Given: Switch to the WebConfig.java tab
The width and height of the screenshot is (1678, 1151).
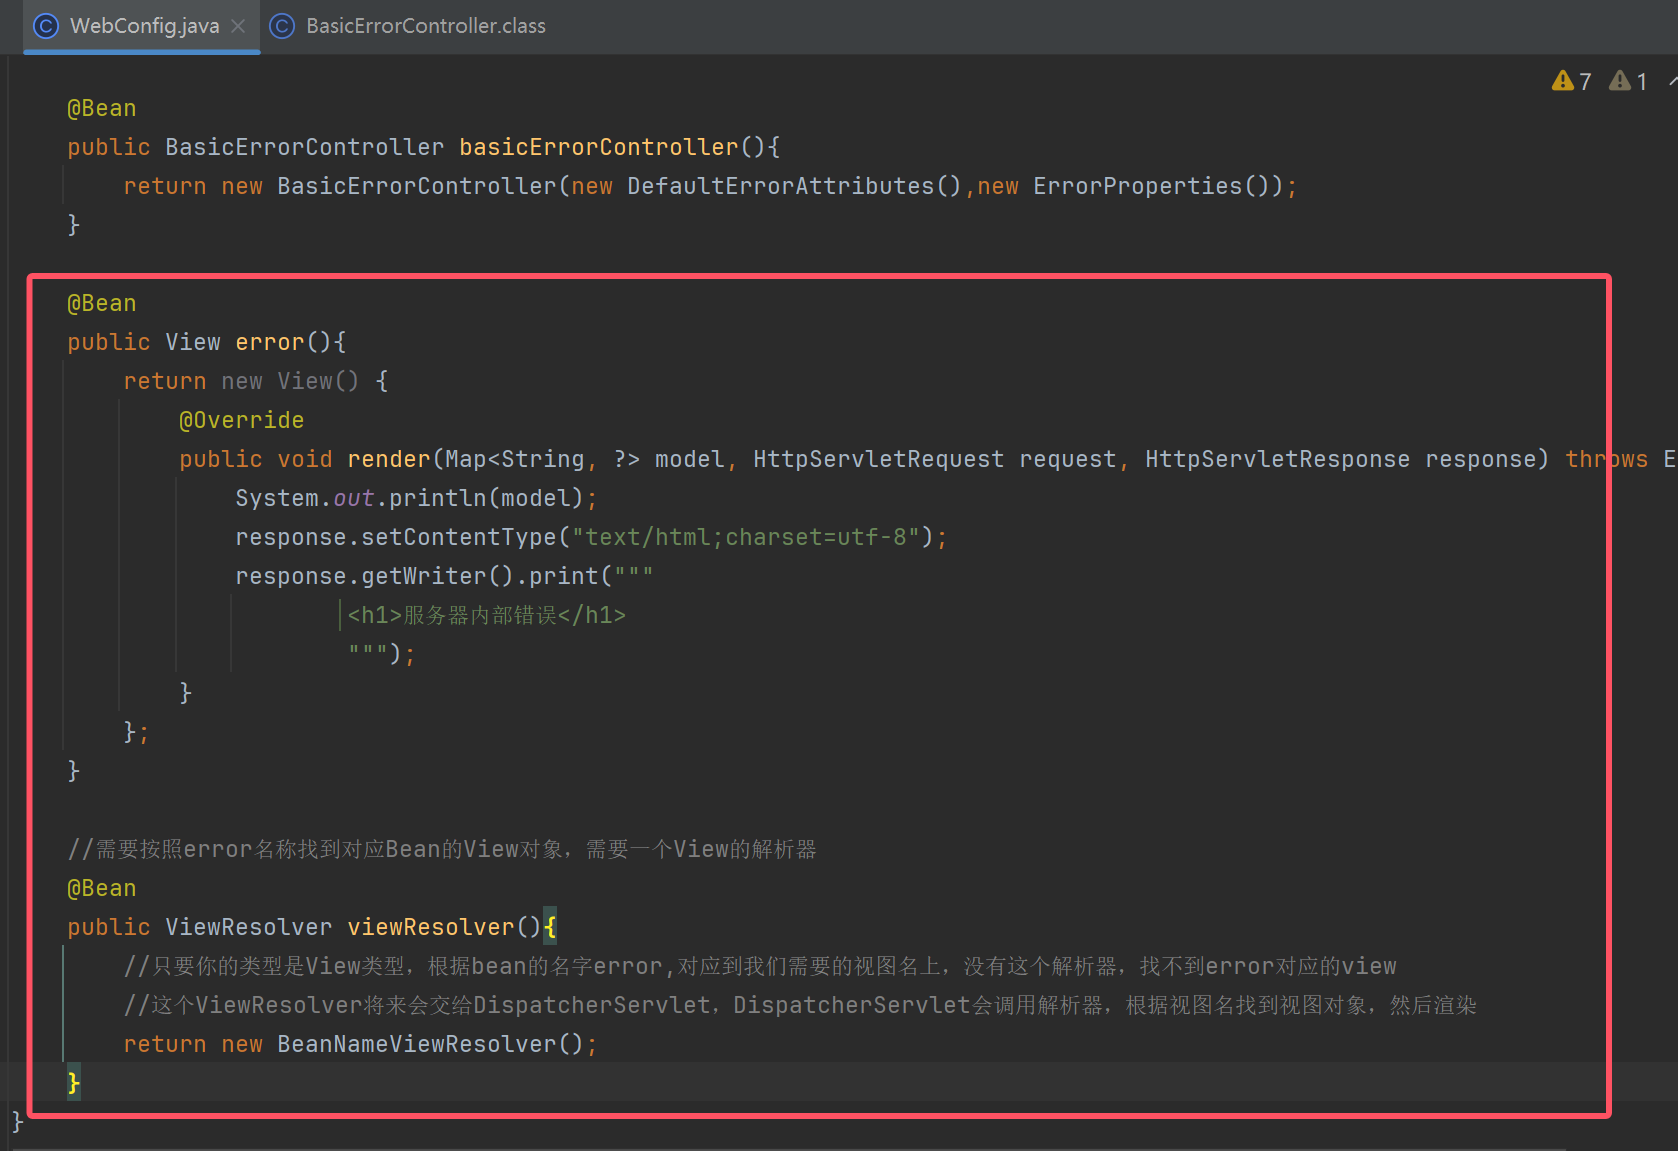Looking at the screenshot, I should [x=144, y=26].
